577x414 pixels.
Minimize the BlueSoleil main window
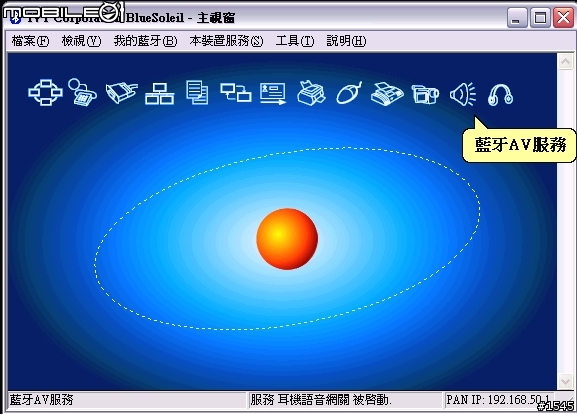pos(517,18)
